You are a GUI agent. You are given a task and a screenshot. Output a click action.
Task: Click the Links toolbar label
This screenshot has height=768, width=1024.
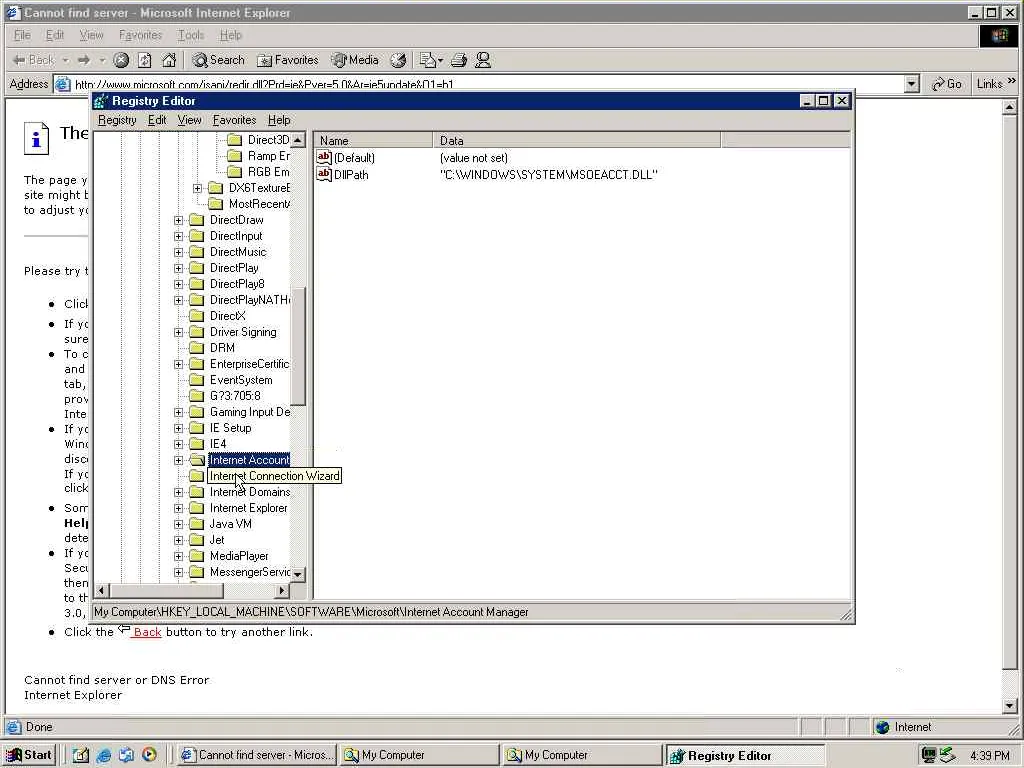(989, 84)
